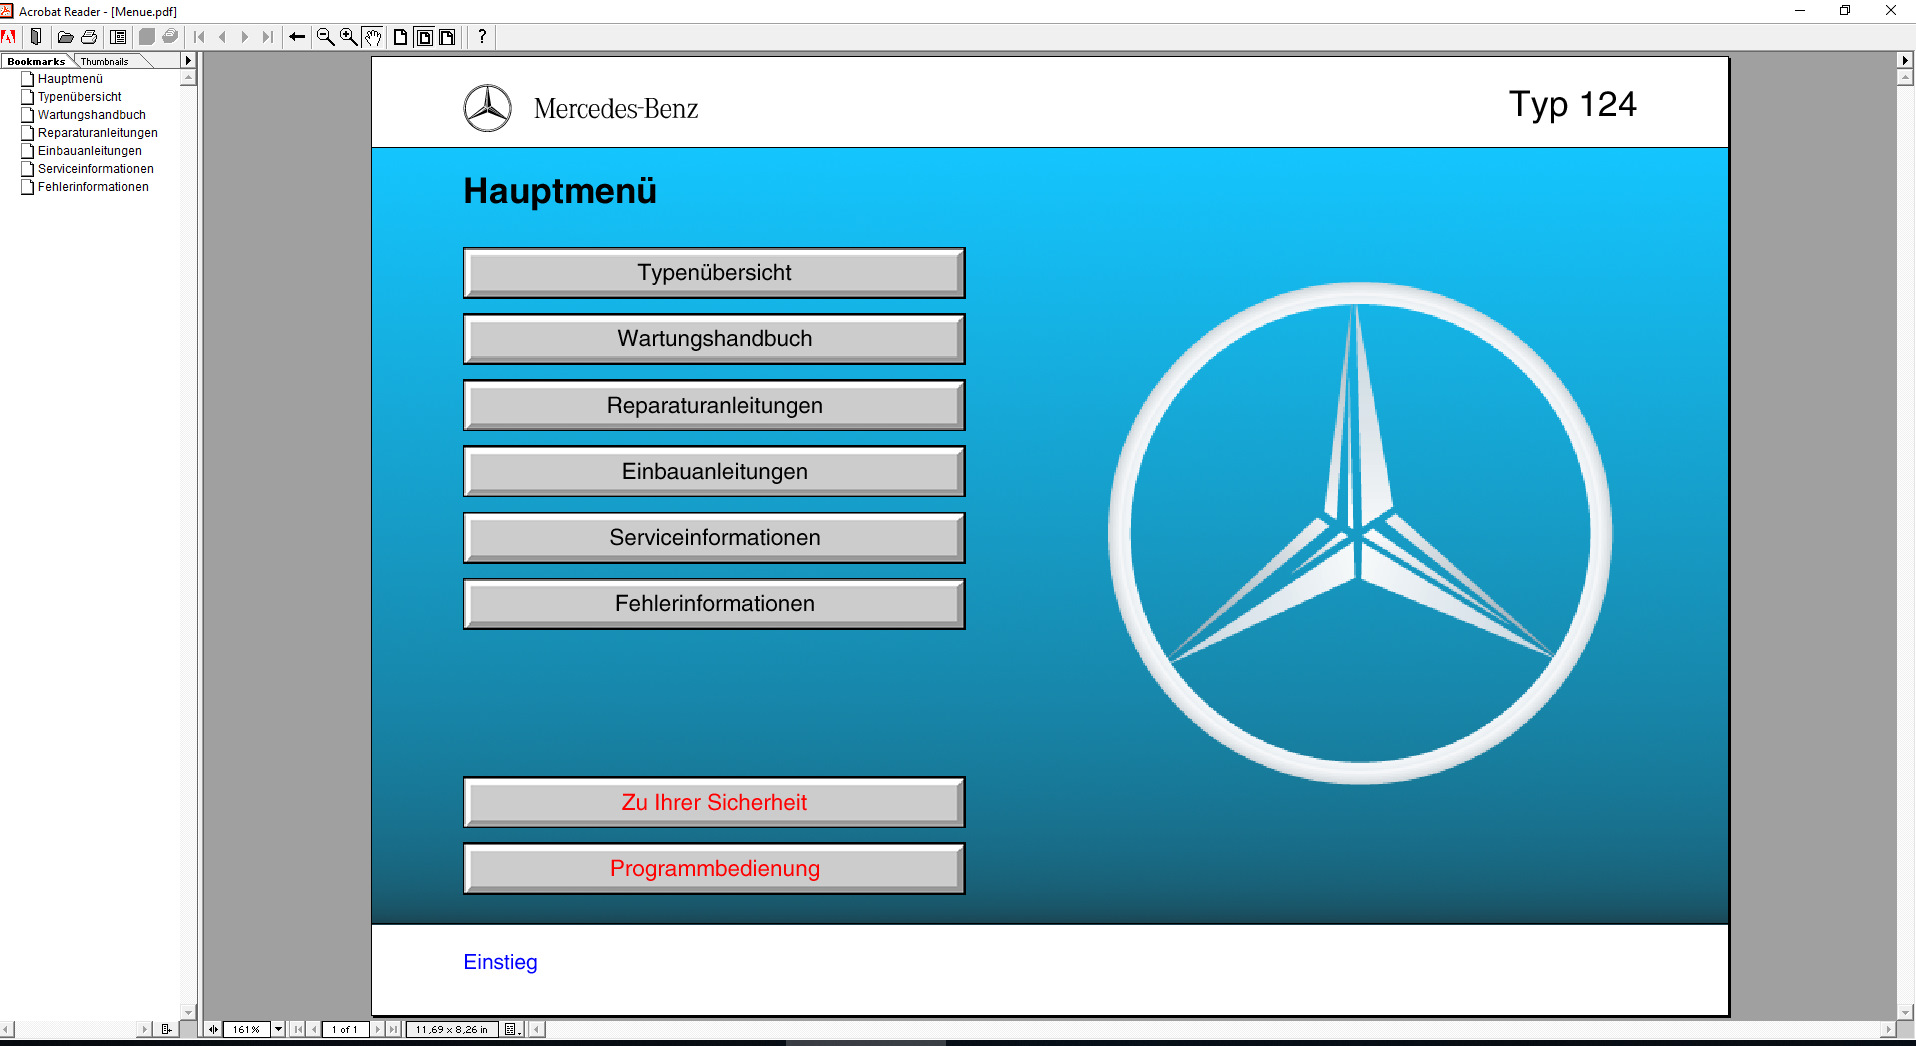Screen dimensions: 1916x1046
Task: Select the Typenübersicht bookmark
Action: (x=80, y=97)
